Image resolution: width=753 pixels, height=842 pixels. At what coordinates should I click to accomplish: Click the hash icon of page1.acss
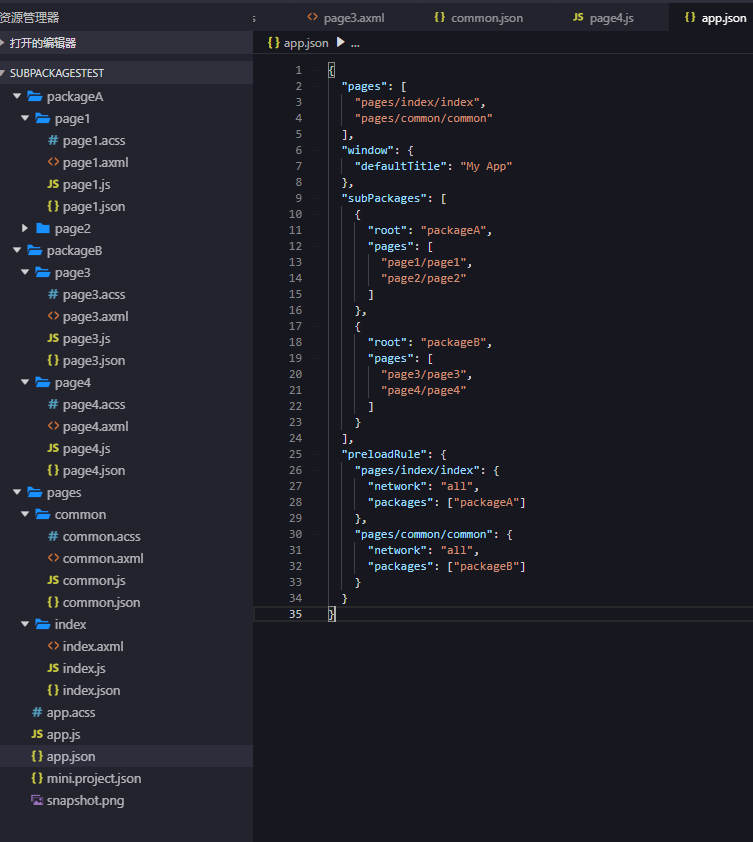[53, 140]
